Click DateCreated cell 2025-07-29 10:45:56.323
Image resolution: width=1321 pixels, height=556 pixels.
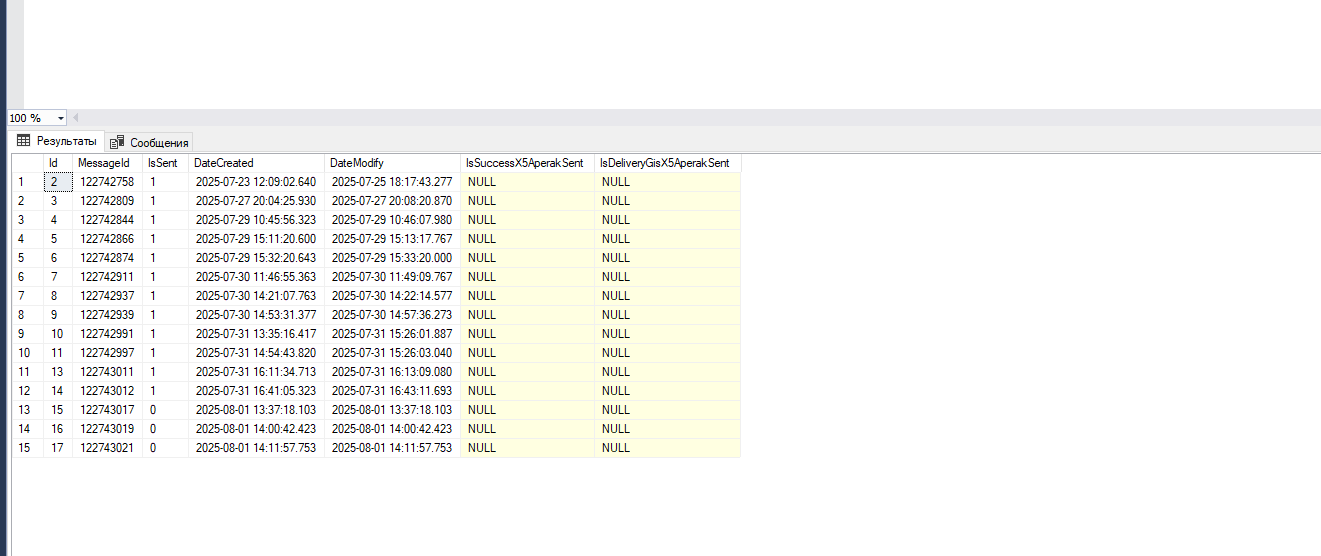(x=257, y=220)
